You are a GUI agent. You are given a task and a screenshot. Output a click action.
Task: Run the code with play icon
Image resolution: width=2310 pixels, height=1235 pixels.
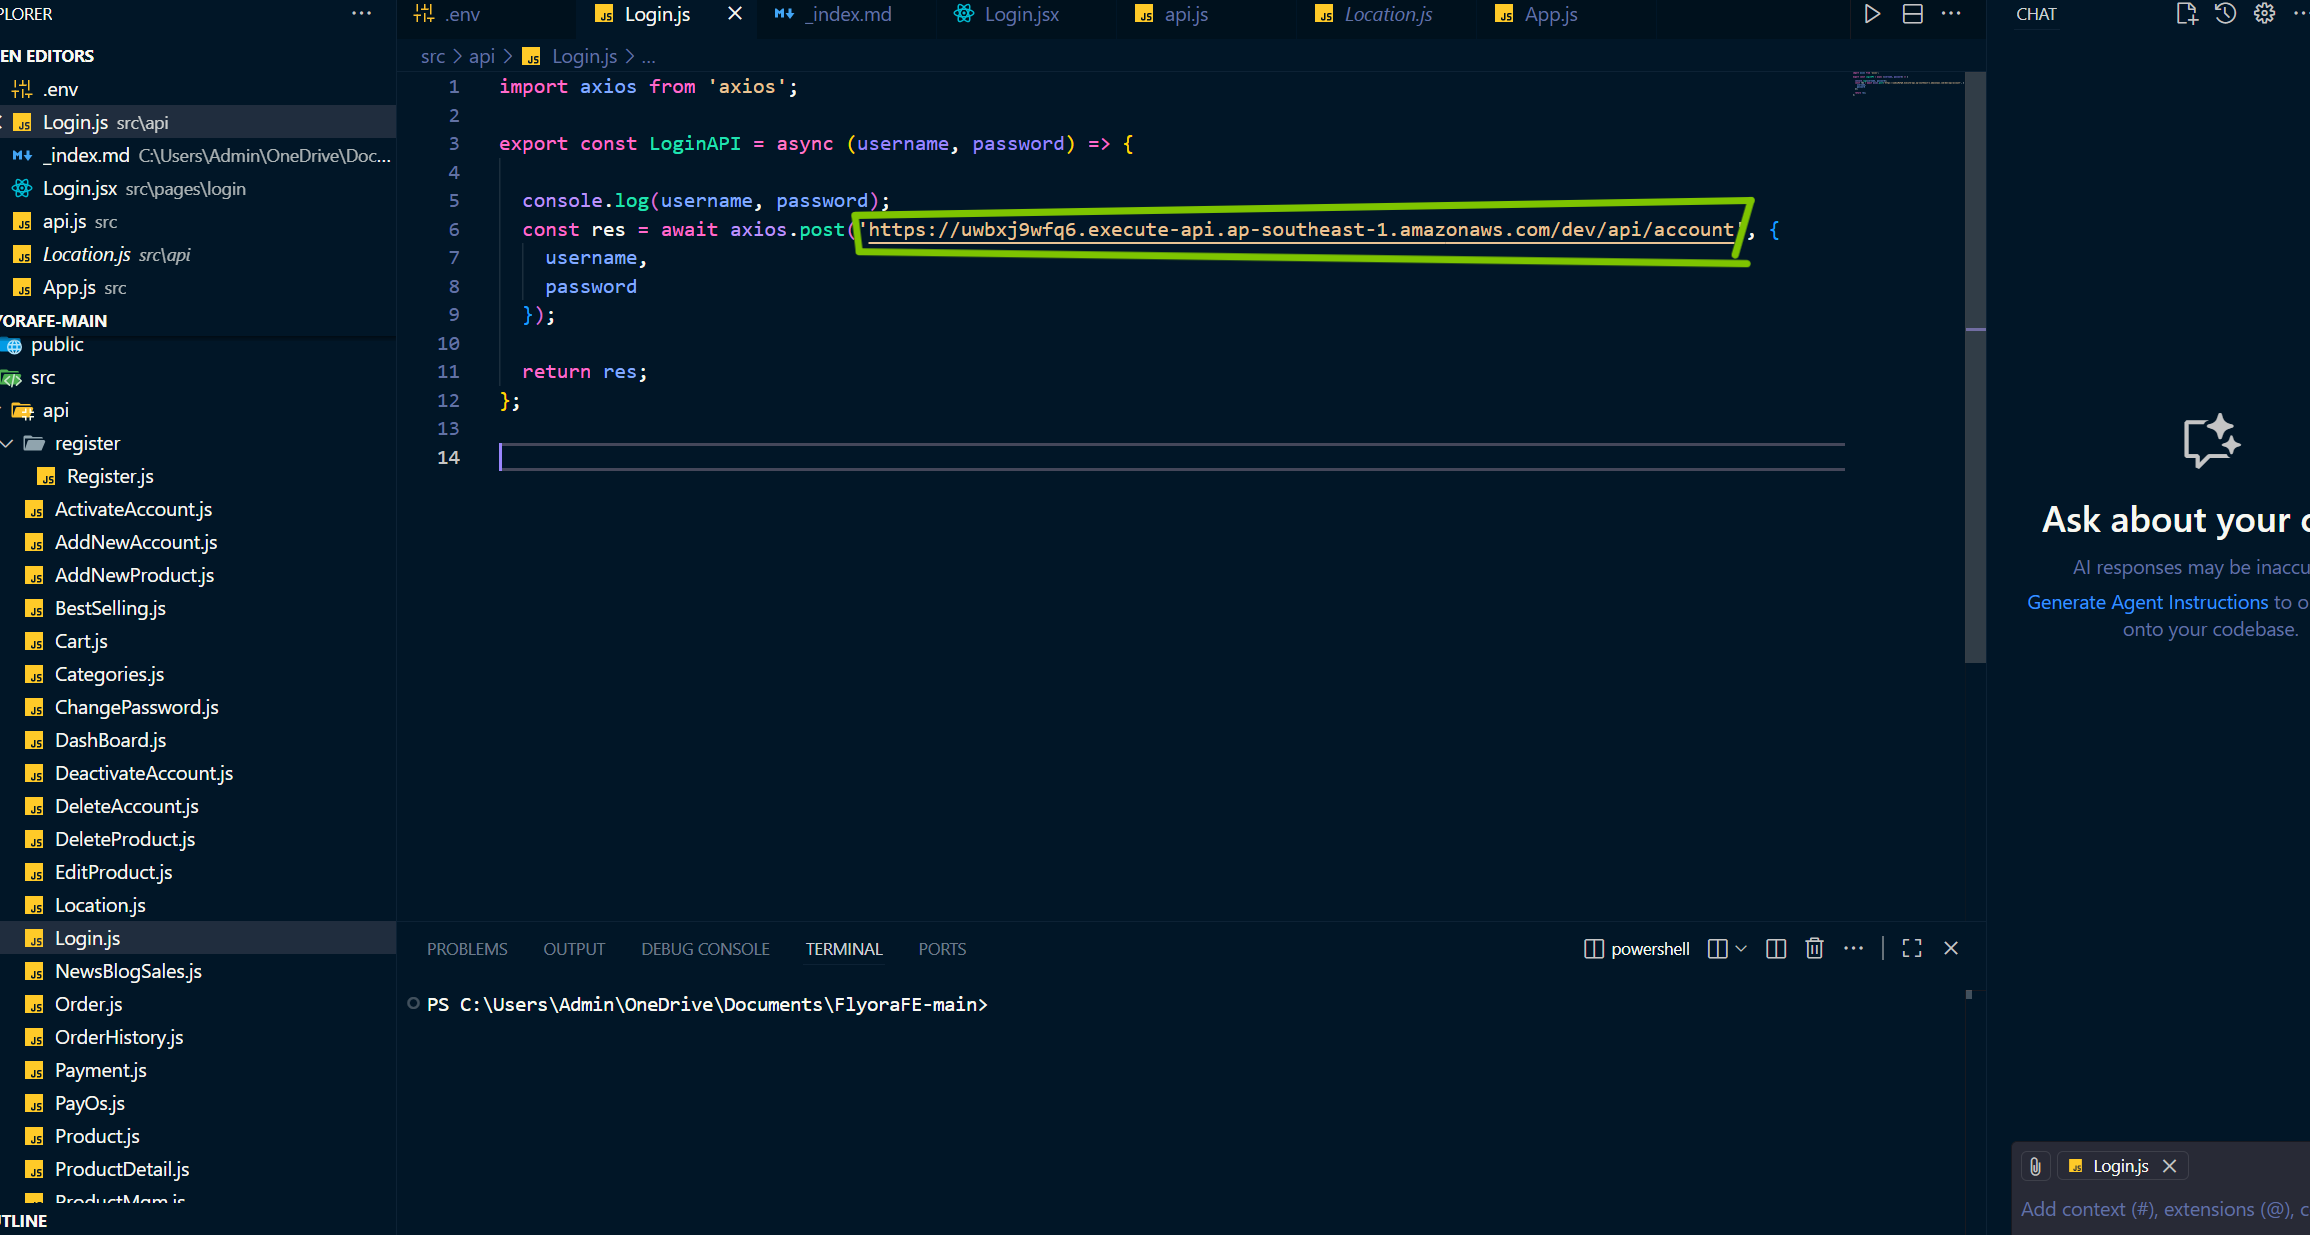tap(1872, 14)
